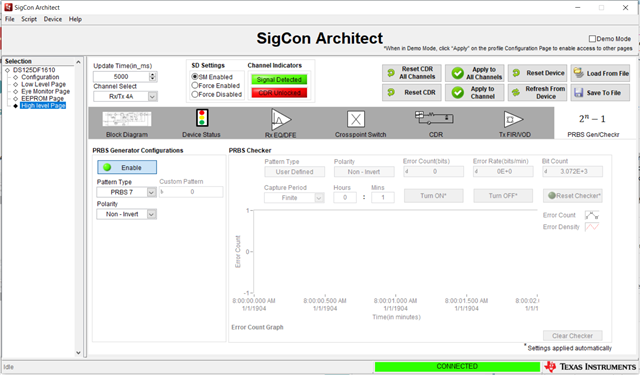This screenshot has height=375, width=640.
Task: Click the Reset CDR All Channels button
Action: [412, 73]
